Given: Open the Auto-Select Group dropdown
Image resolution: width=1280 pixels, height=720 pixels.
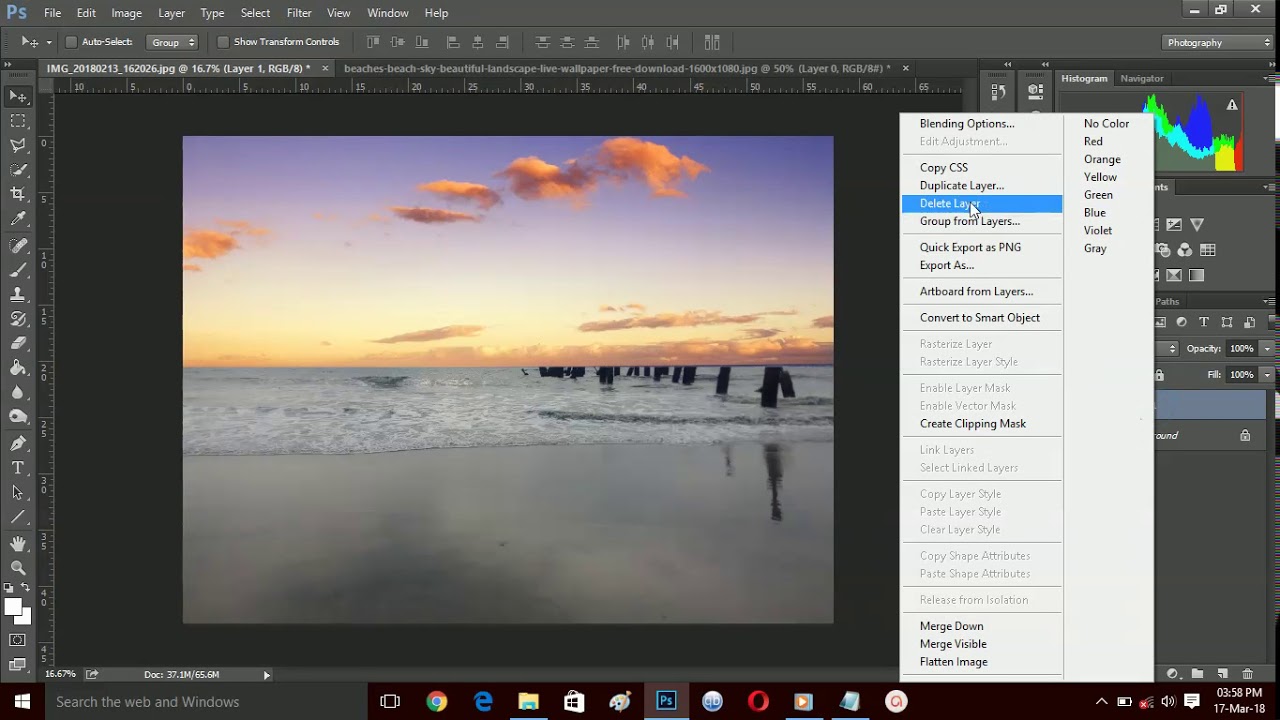Looking at the screenshot, I should pyautogui.click(x=172, y=42).
